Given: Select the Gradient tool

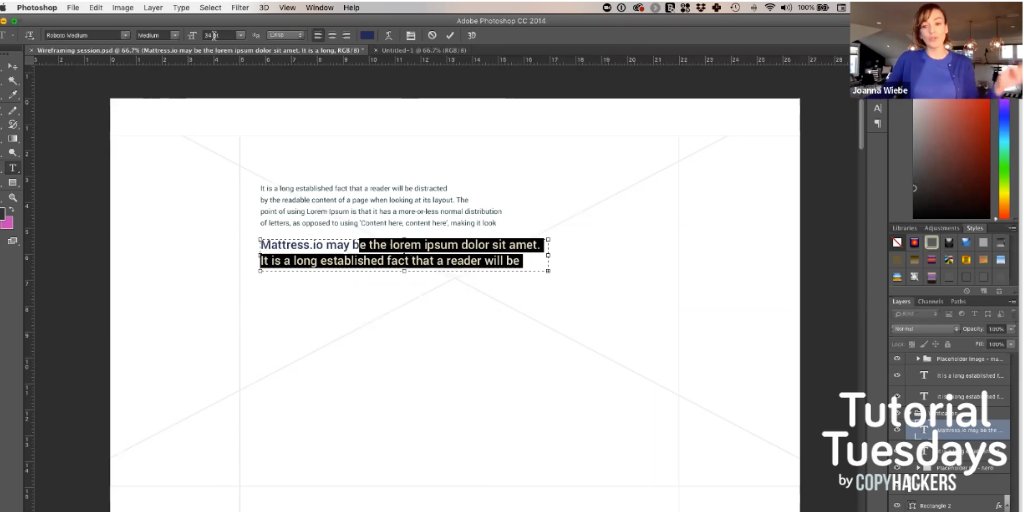Looking at the screenshot, I should click(x=12, y=138).
